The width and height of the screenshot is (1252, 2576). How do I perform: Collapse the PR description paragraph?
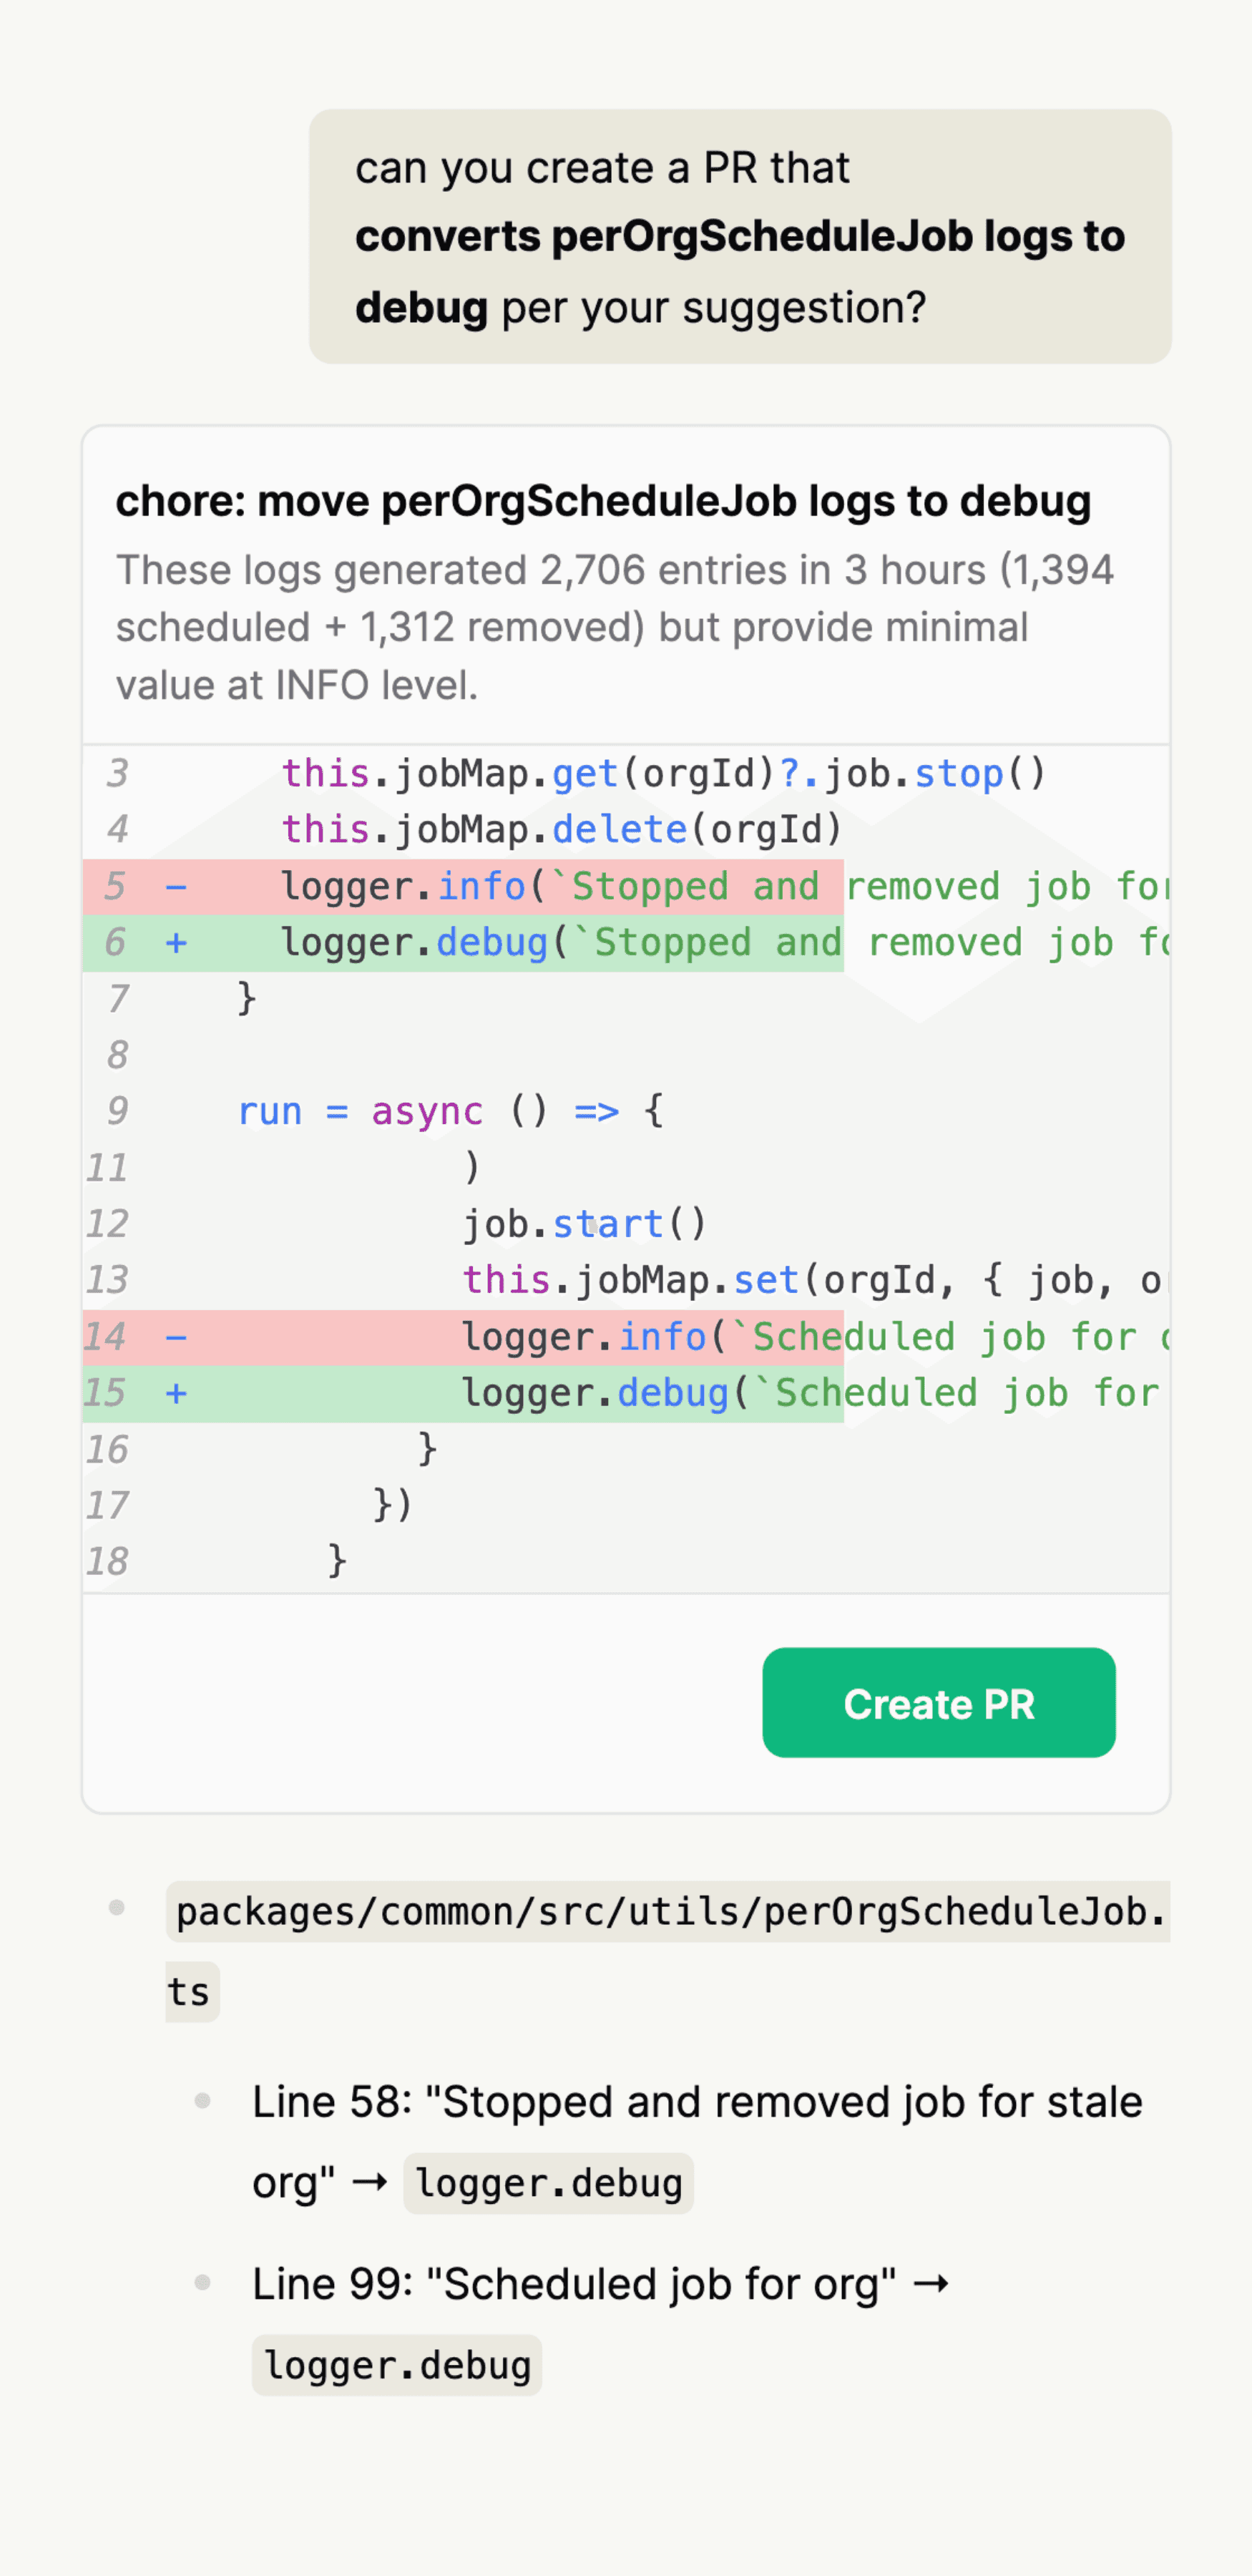[x=617, y=626]
